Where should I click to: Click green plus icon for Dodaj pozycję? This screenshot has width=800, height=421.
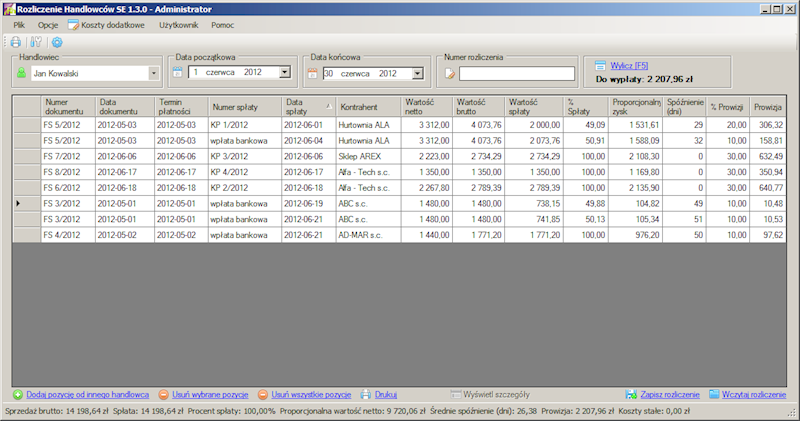pyautogui.click(x=18, y=394)
